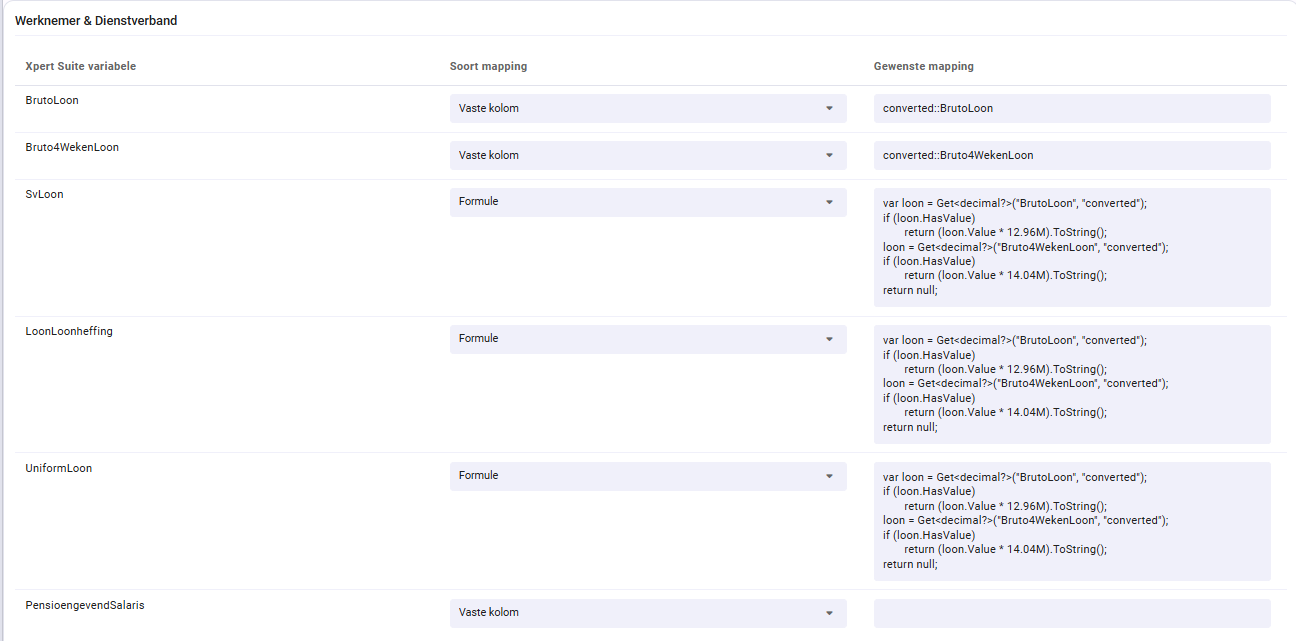The height and width of the screenshot is (641, 1296).
Task: Click the Gewenste mapping column header
Action: pos(923,66)
